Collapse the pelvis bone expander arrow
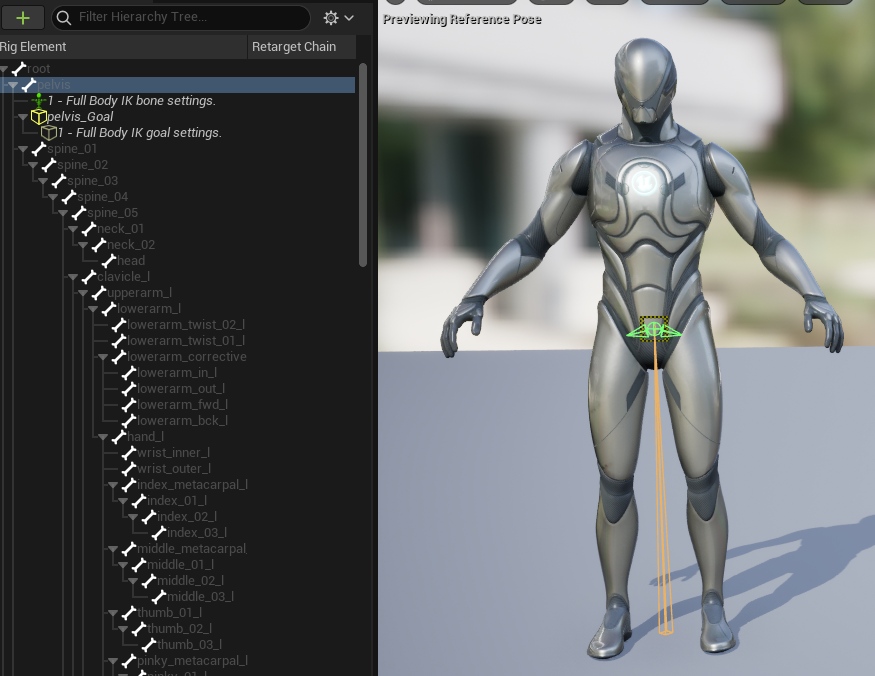 coord(13,85)
